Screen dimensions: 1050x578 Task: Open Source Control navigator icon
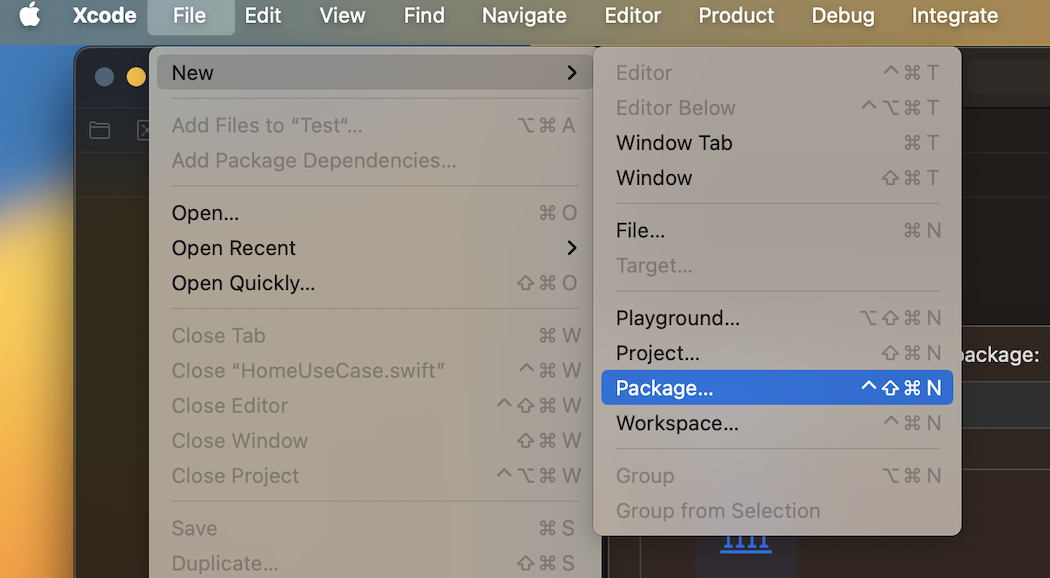click(143, 130)
